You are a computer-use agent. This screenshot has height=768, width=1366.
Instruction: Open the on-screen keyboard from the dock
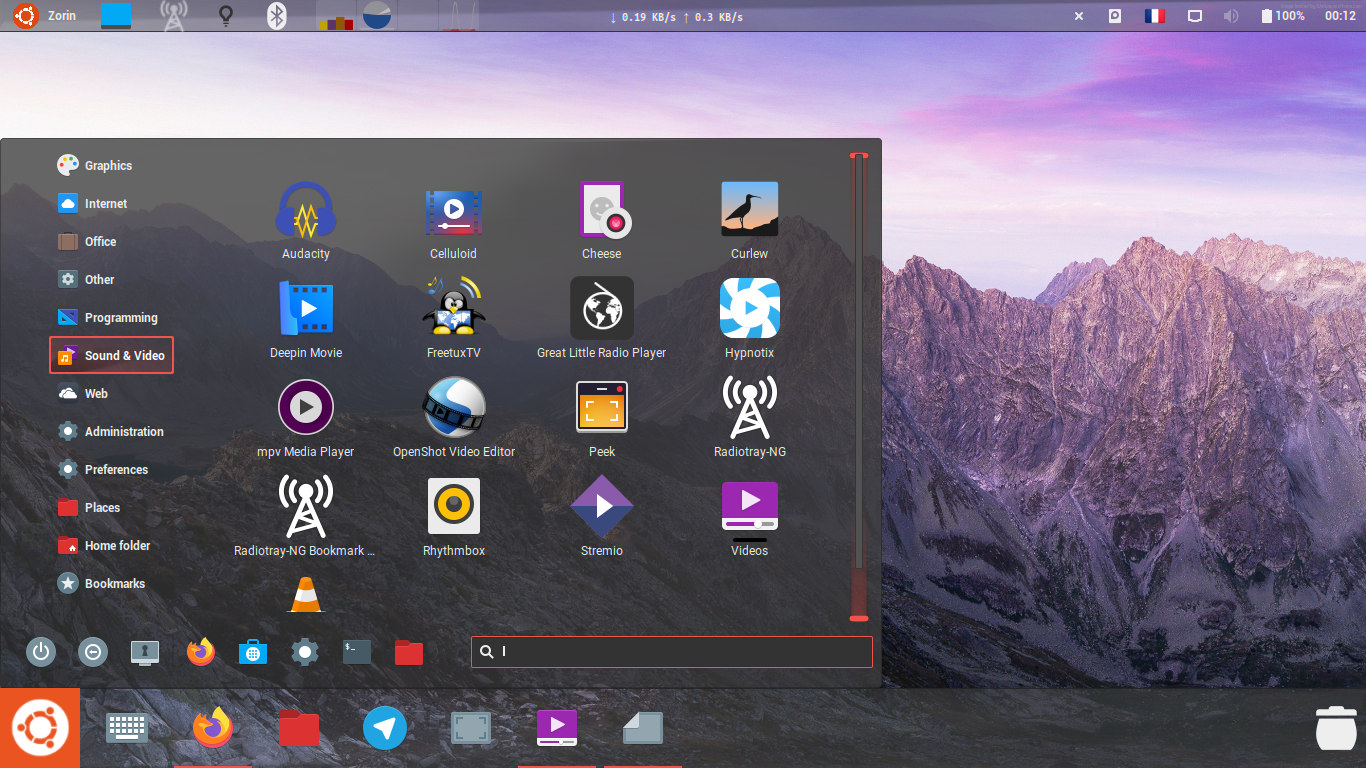coord(127,727)
